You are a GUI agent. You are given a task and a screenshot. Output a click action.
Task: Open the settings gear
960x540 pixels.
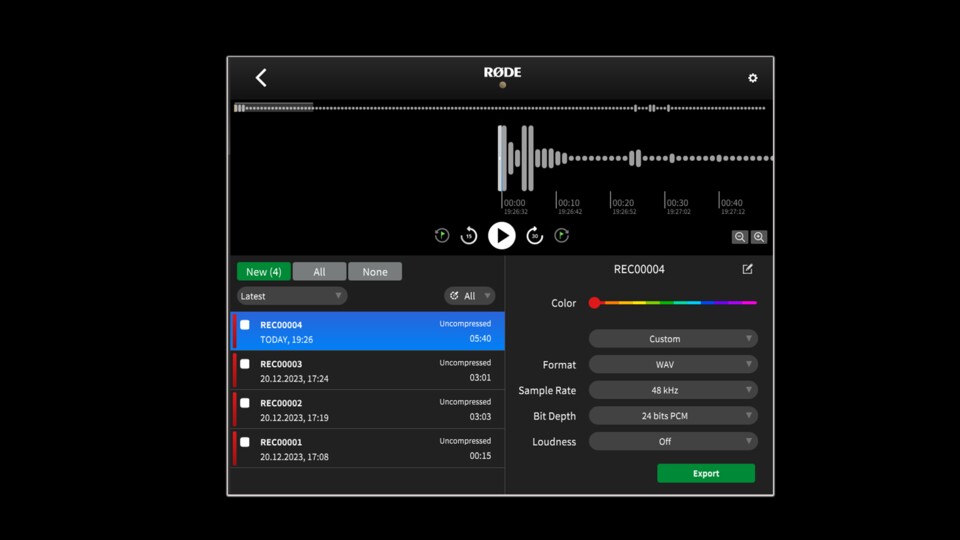coord(753,78)
